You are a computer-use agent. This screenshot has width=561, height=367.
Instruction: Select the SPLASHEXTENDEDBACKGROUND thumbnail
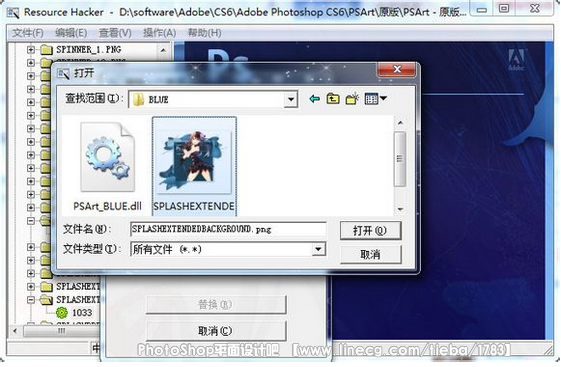pos(194,162)
